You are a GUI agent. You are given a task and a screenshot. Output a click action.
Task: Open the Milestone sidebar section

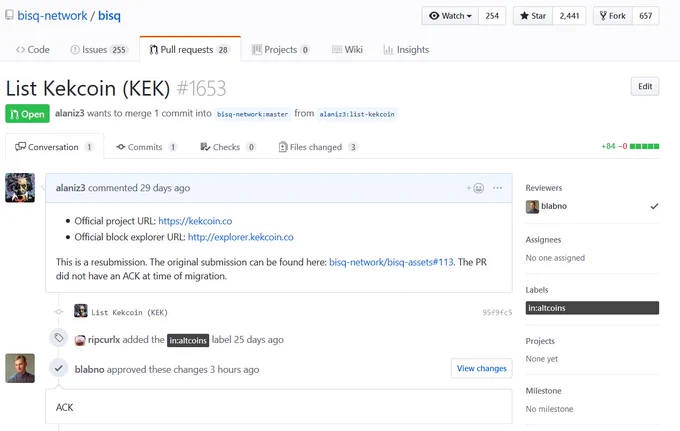(543, 391)
